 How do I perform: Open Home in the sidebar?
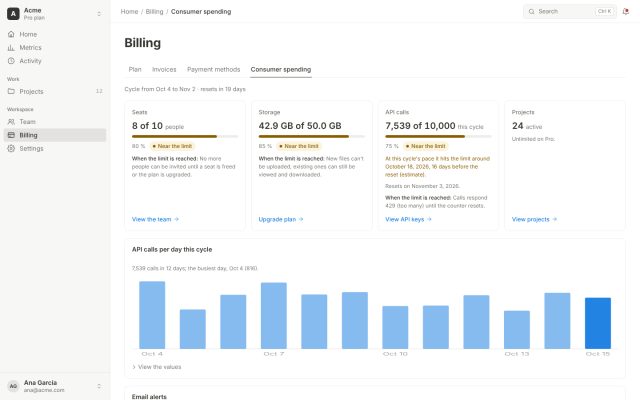point(55,34)
